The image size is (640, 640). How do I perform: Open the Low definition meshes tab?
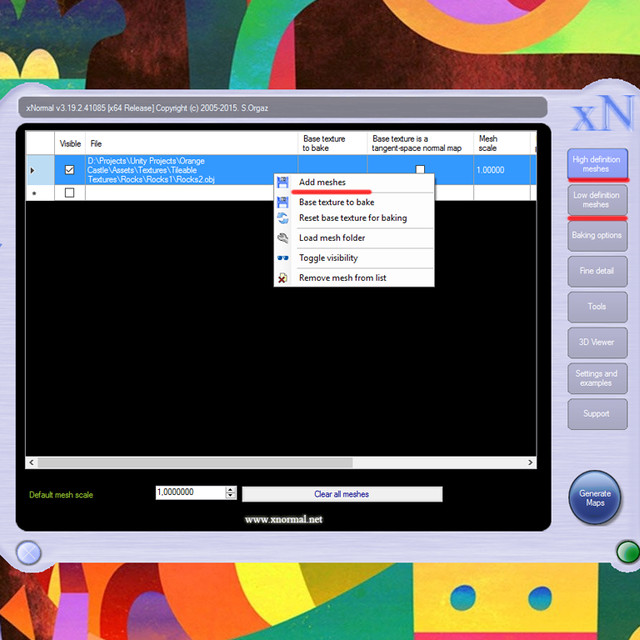point(597,200)
